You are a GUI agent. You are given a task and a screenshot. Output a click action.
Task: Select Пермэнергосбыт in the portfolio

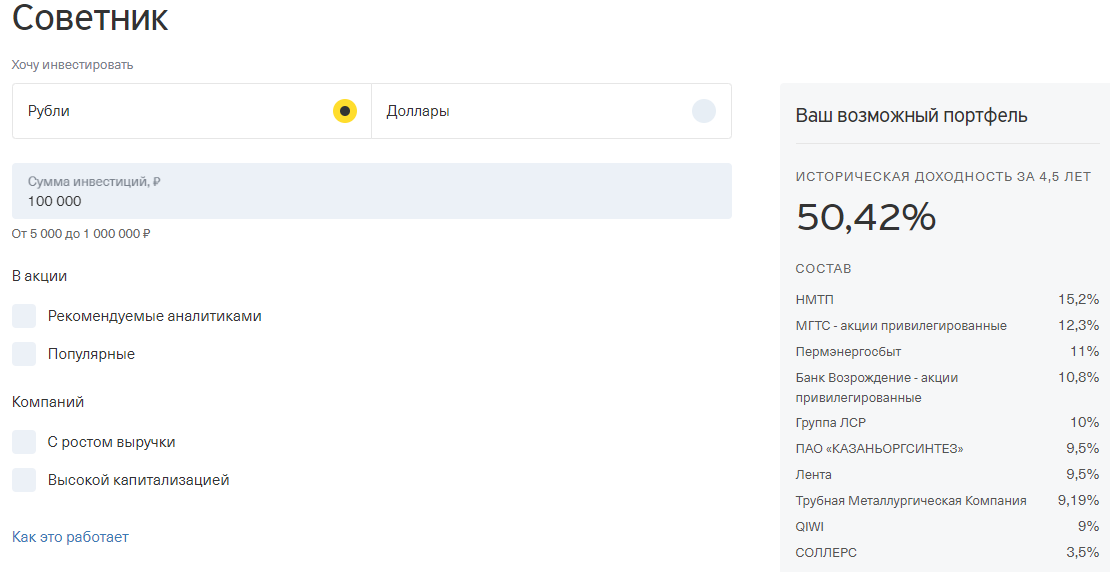[848, 352]
